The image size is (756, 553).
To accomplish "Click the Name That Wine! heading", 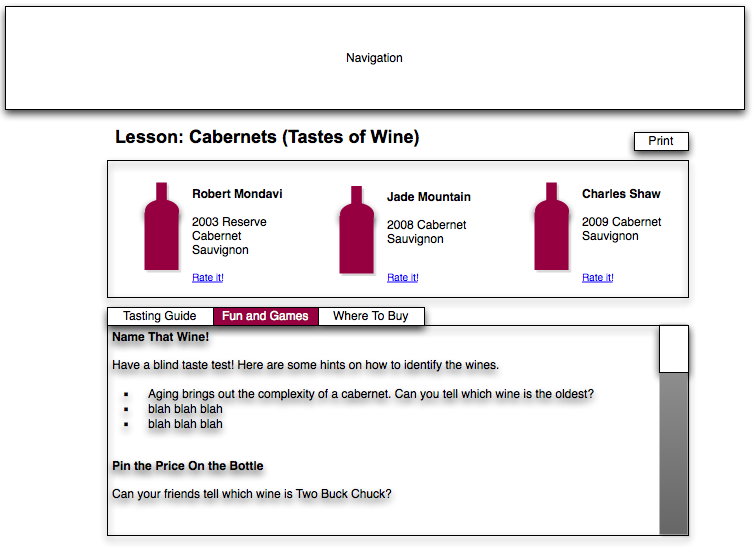I will click(x=161, y=337).
